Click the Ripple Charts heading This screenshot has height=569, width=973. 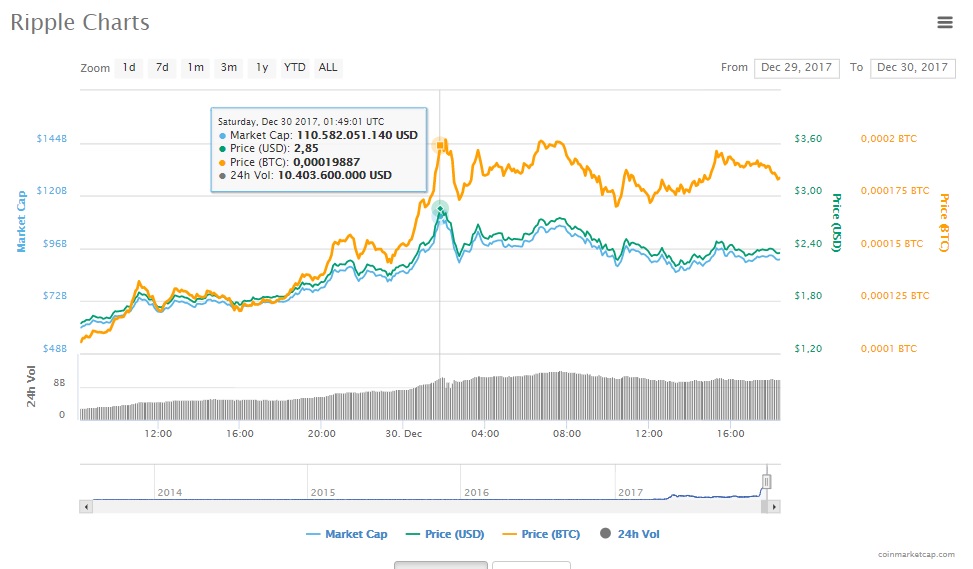tap(80, 22)
